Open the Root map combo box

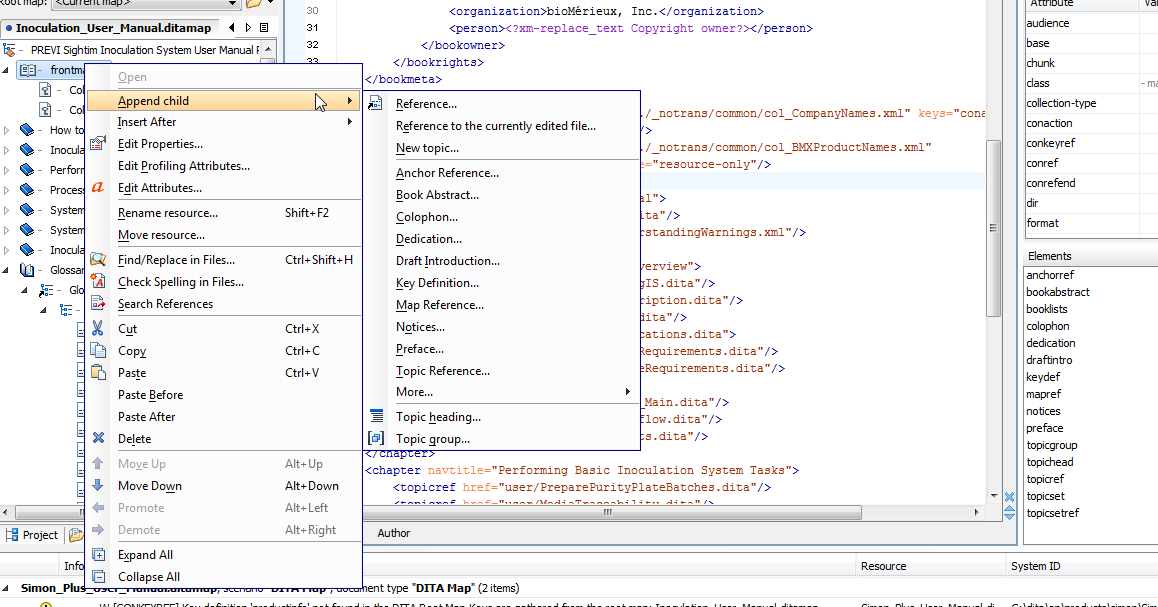tap(145, 3)
